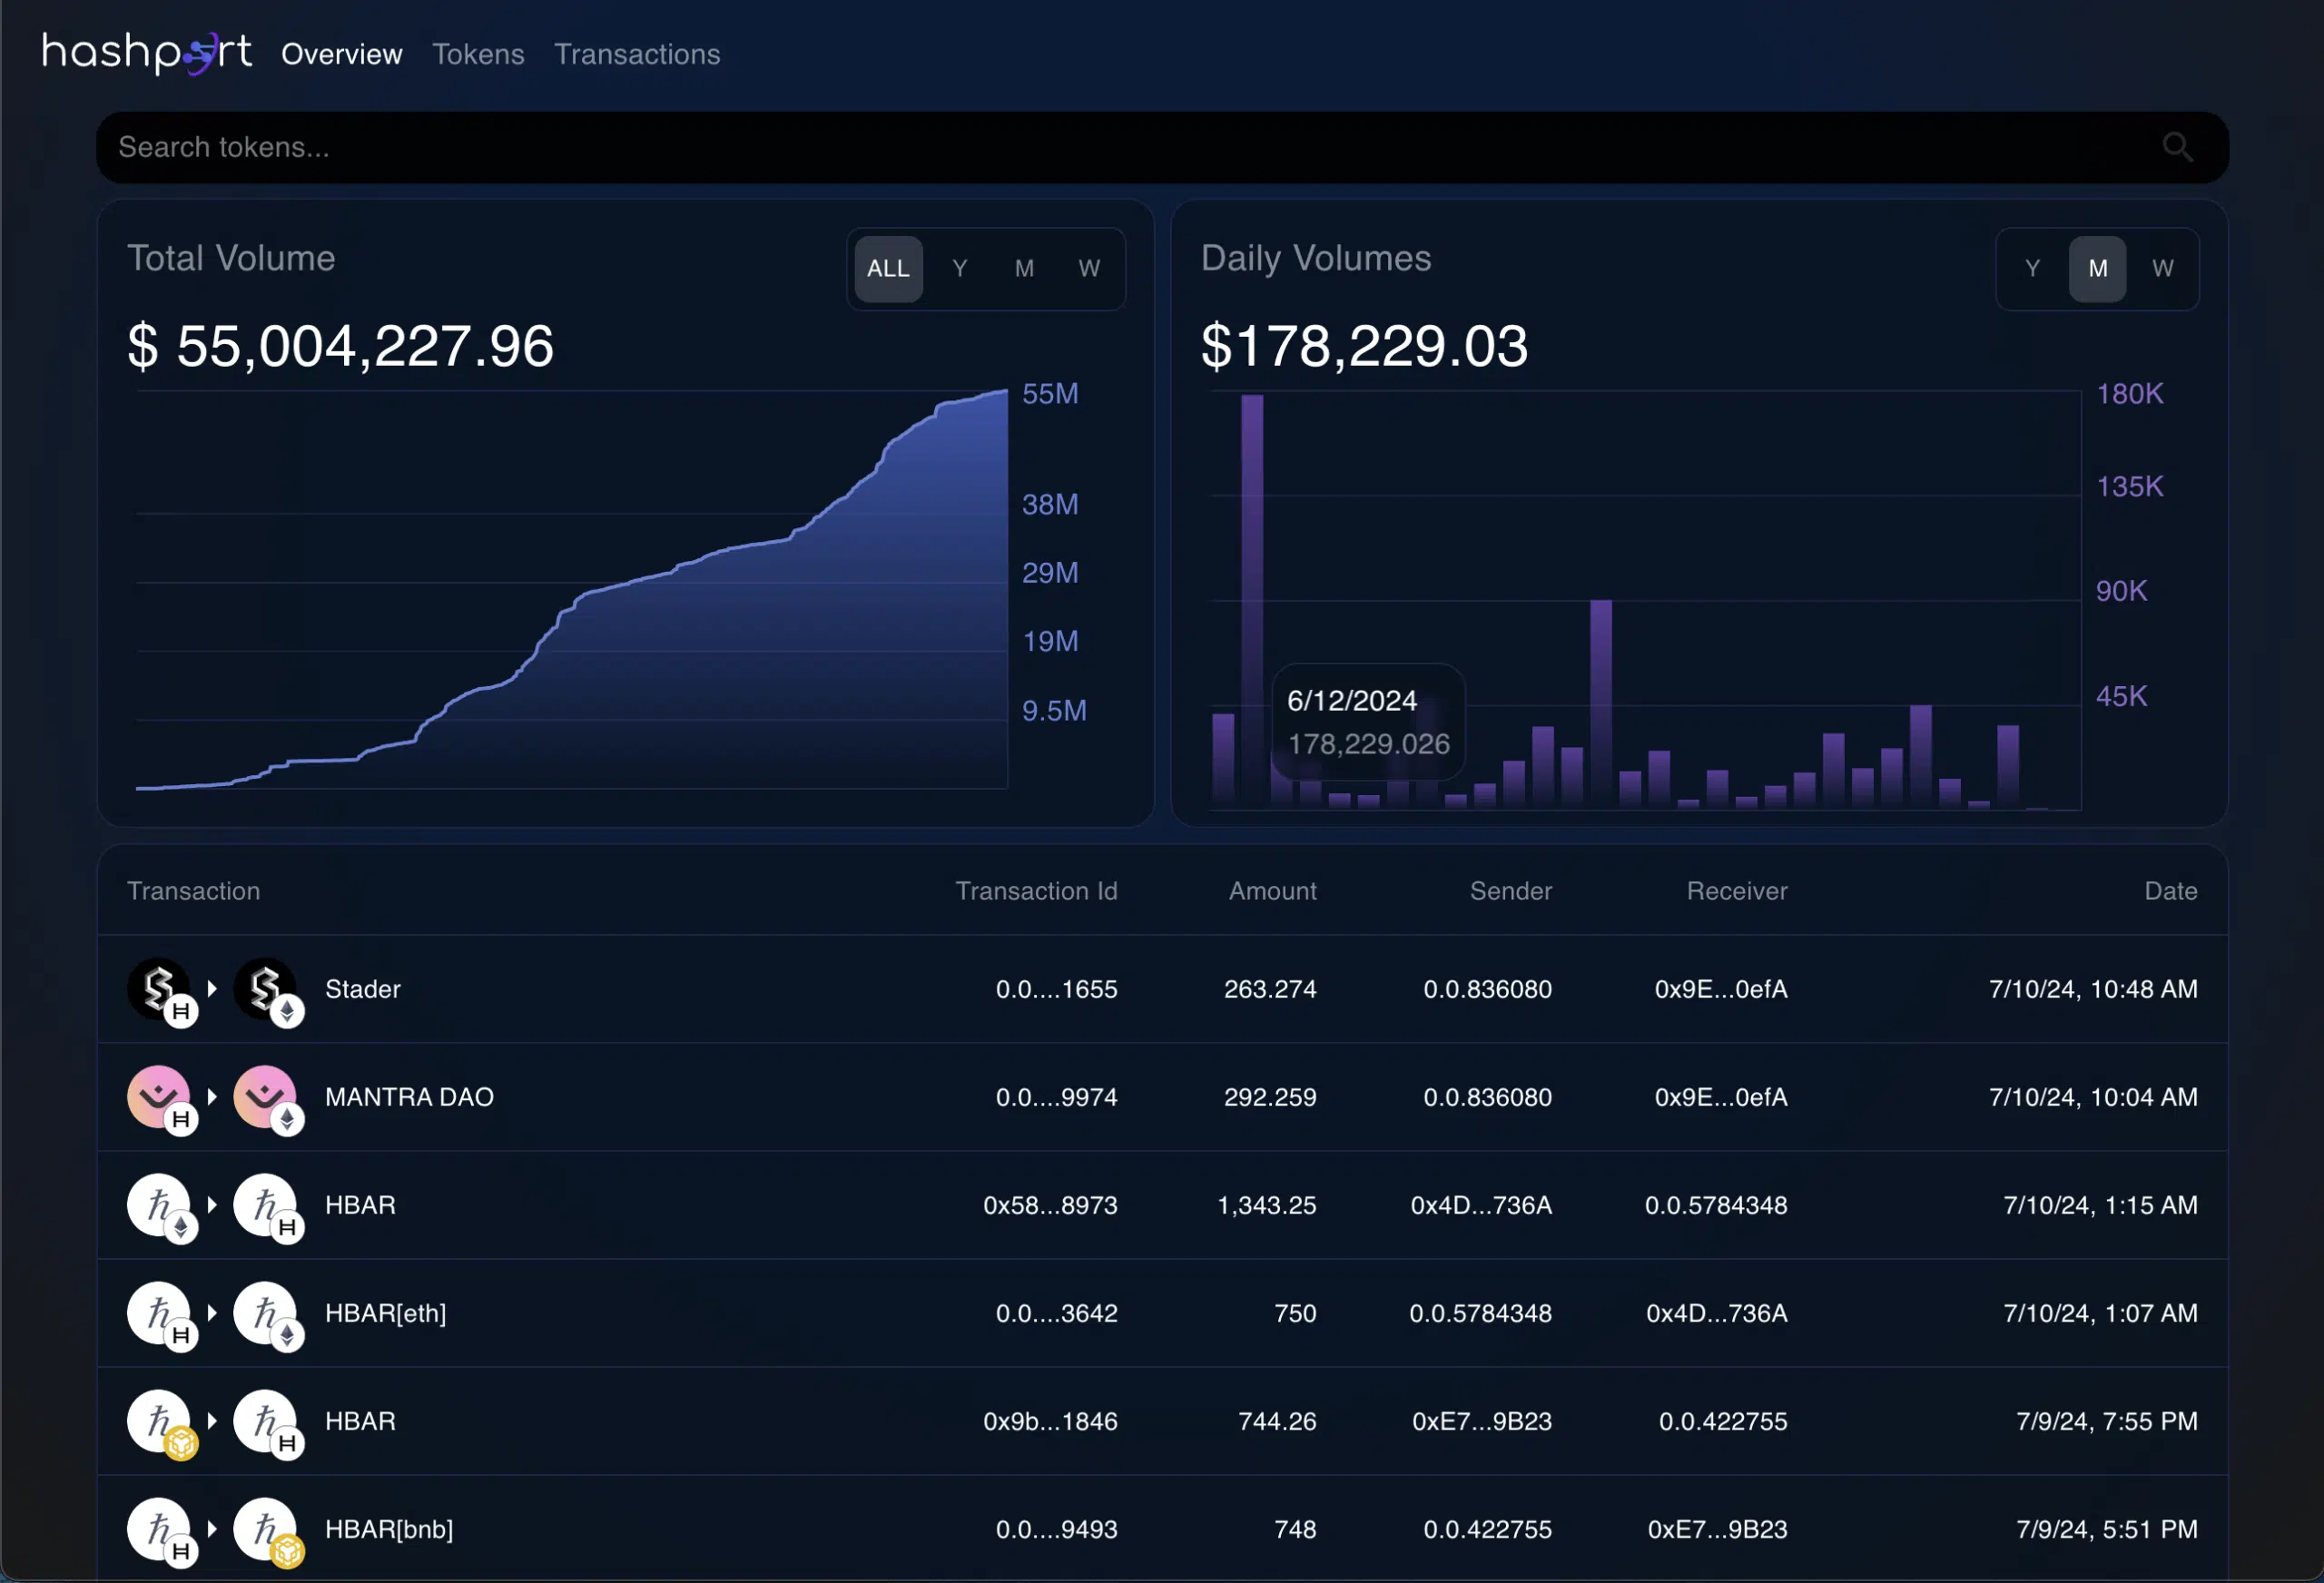Image resolution: width=2324 pixels, height=1583 pixels.
Task: Click arrow in HBAR[eth] transaction row
Action: [x=212, y=1312]
